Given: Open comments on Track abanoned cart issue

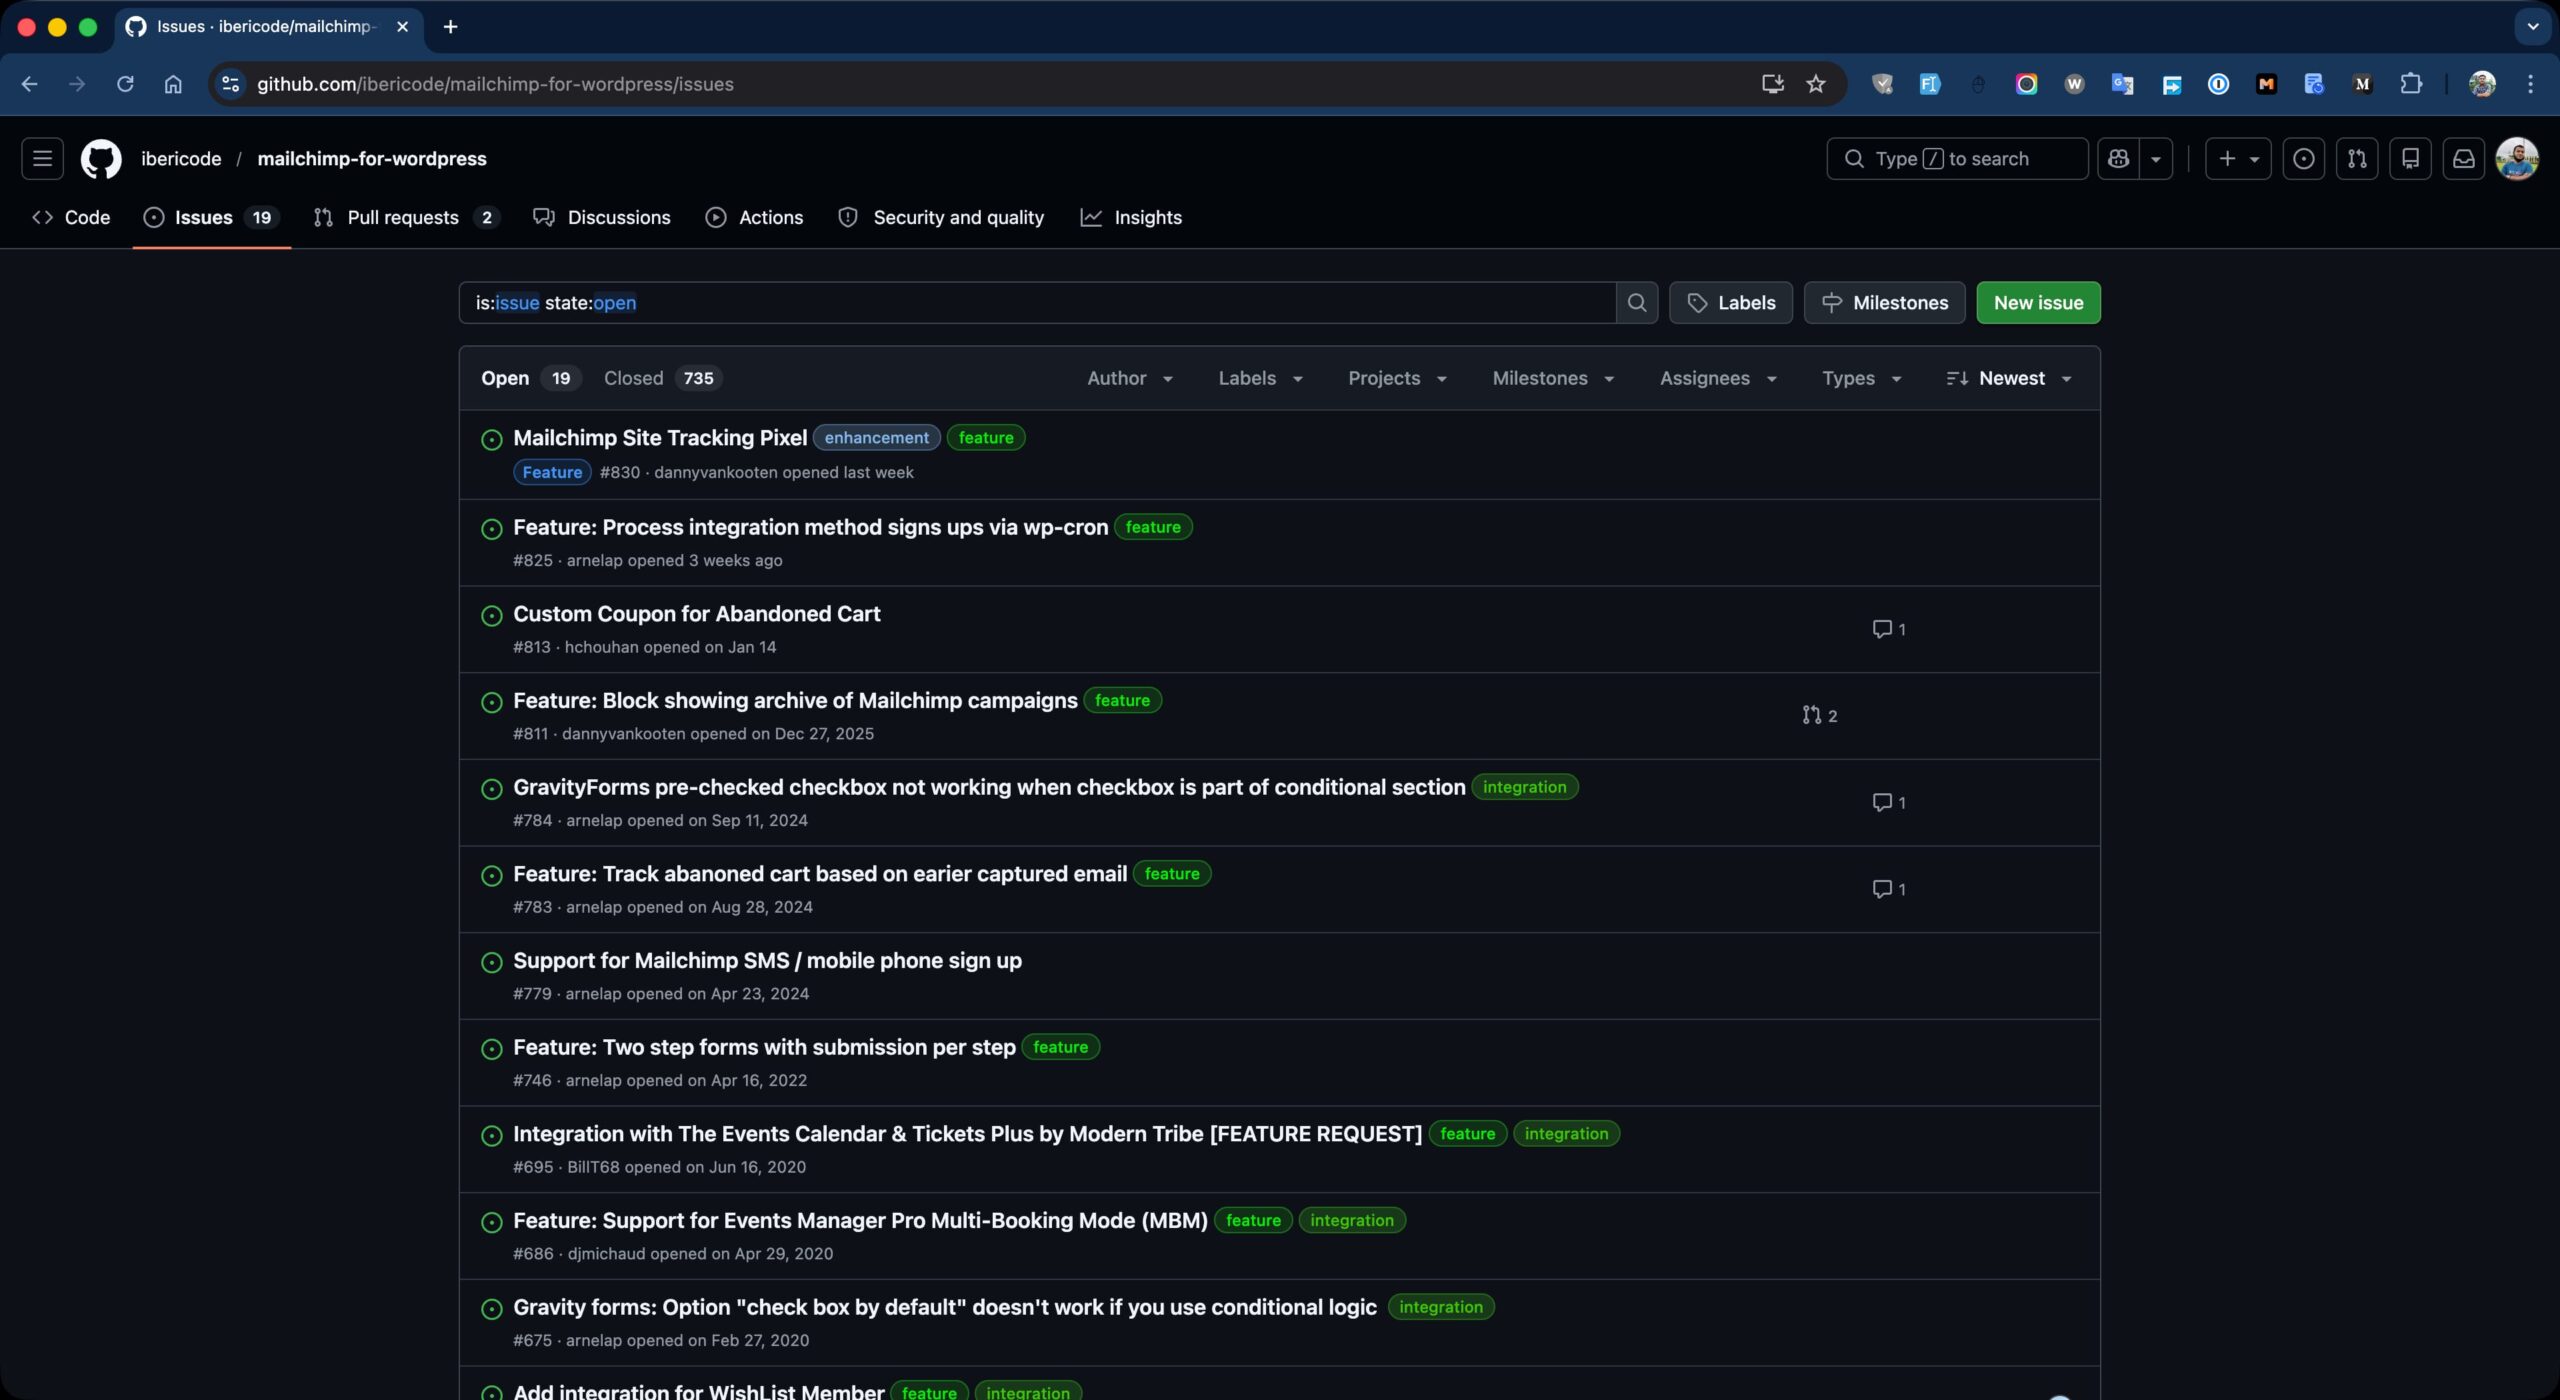Looking at the screenshot, I should tap(1889, 889).
